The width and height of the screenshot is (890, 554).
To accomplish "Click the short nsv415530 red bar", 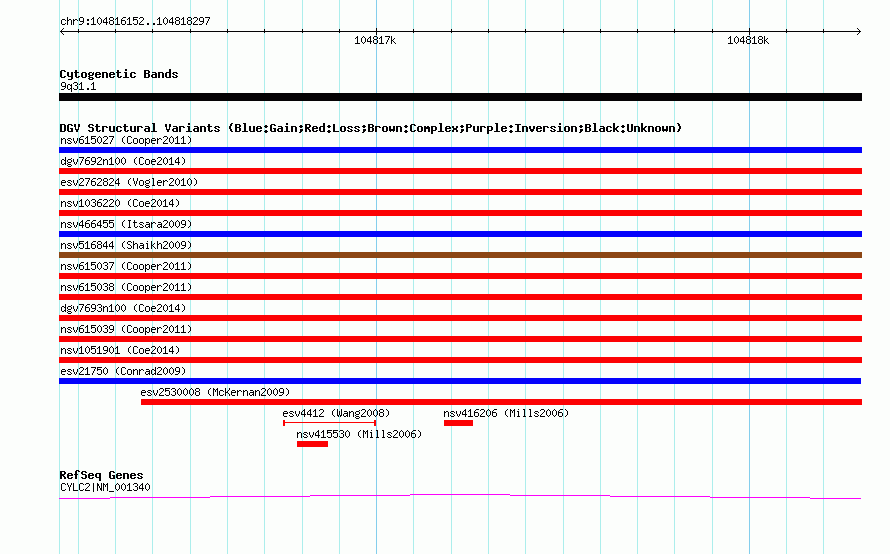I will pos(312,444).
